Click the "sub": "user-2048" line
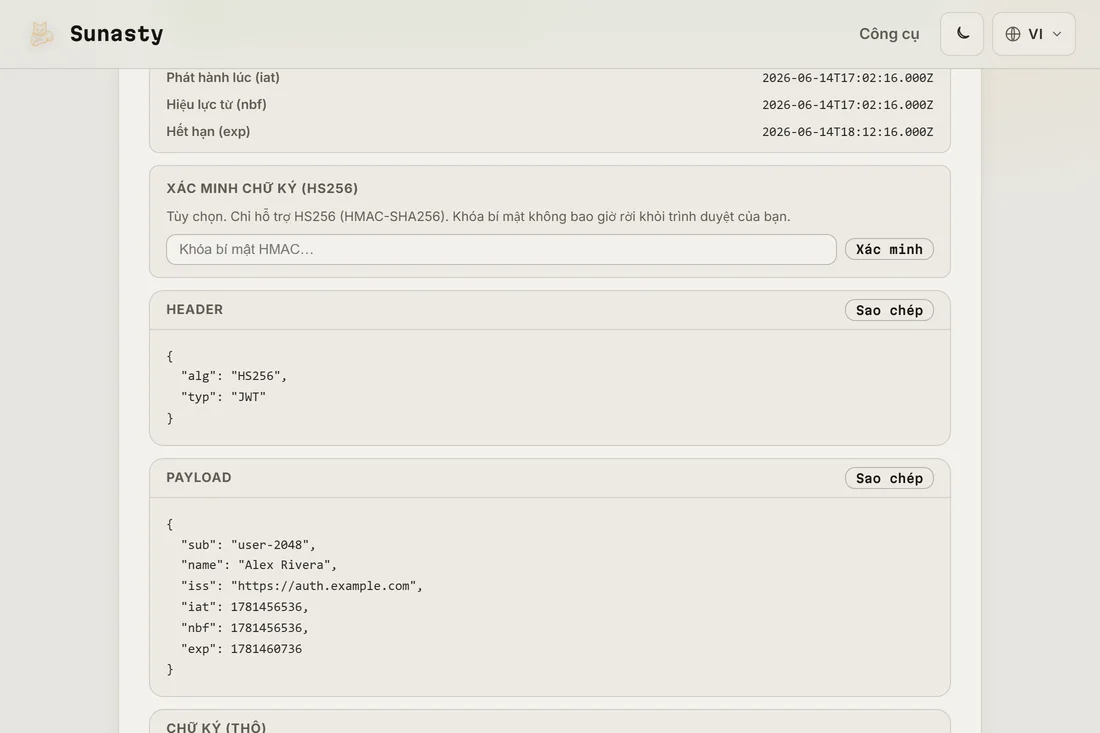This screenshot has width=1100, height=733. coord(248,544)
